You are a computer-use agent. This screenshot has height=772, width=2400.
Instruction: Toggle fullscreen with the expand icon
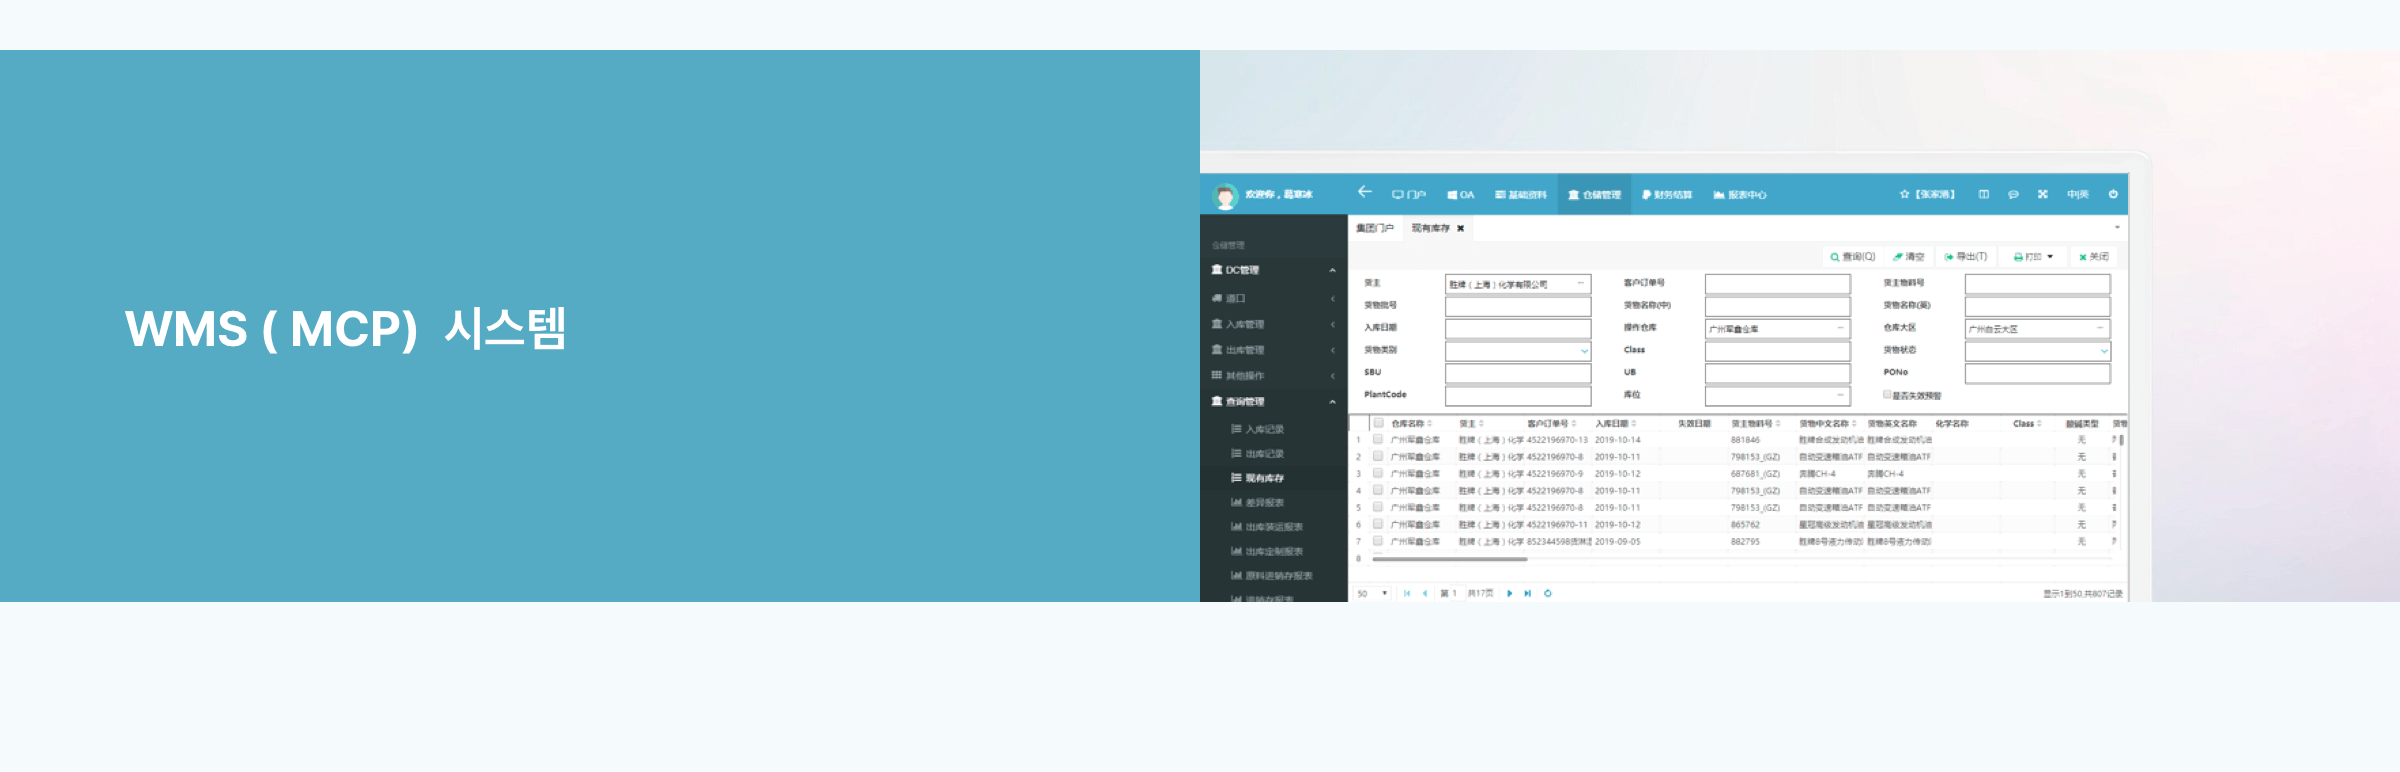(x=2042, y=194)
